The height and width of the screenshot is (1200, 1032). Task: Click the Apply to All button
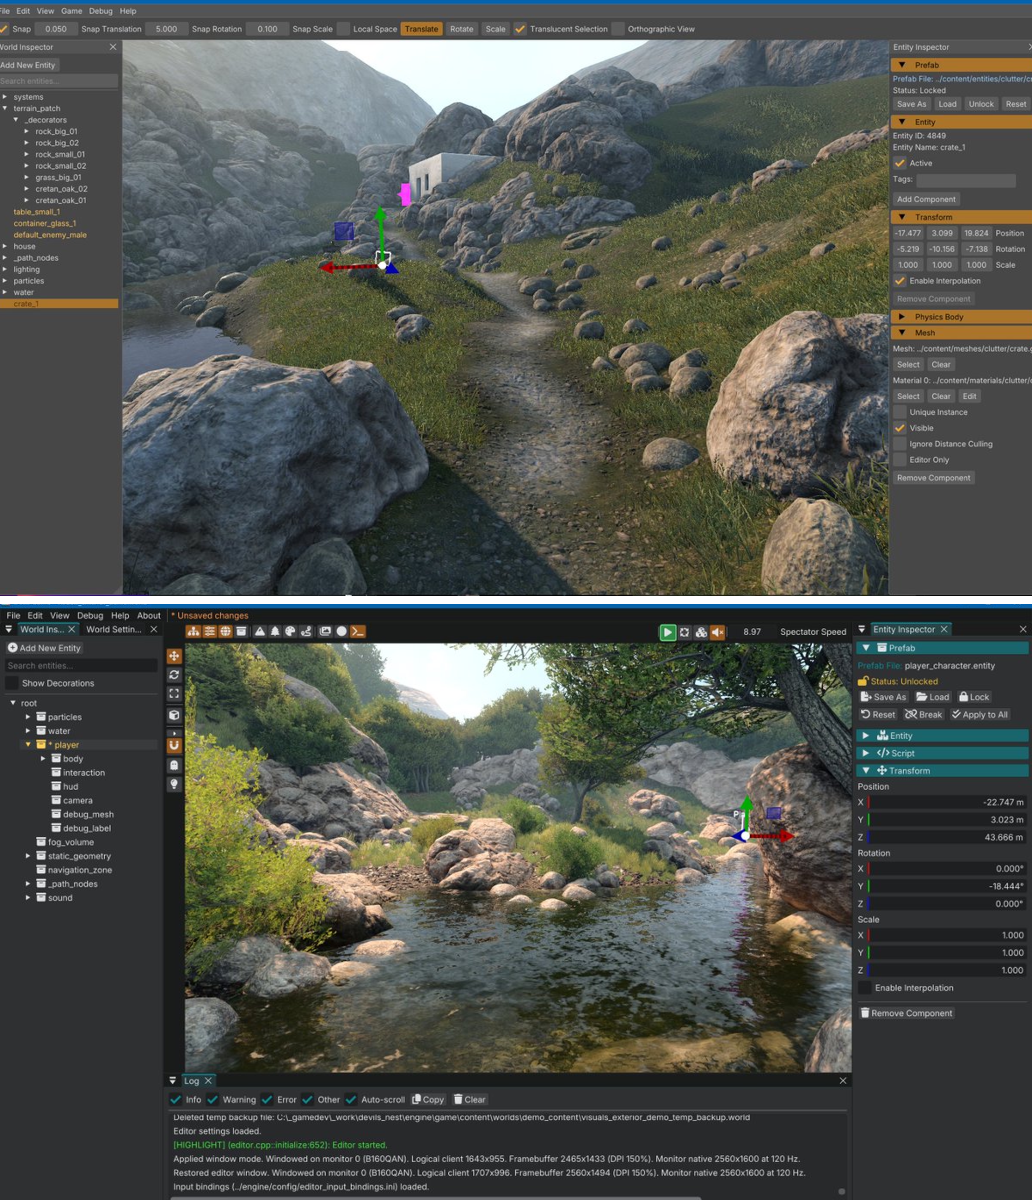point(980,715)
